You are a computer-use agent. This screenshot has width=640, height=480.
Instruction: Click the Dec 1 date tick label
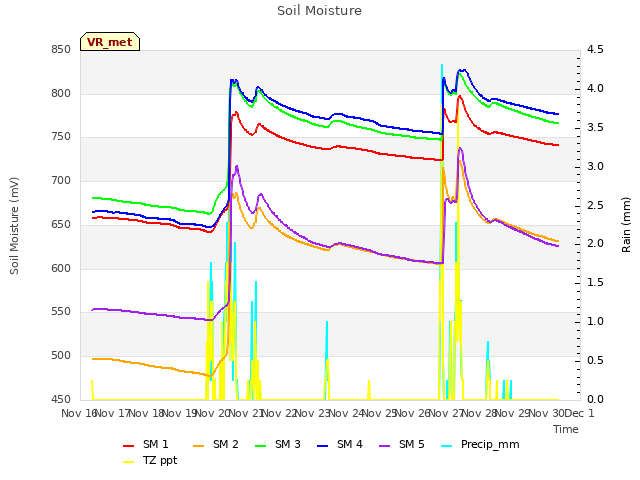tap(579, 413)
